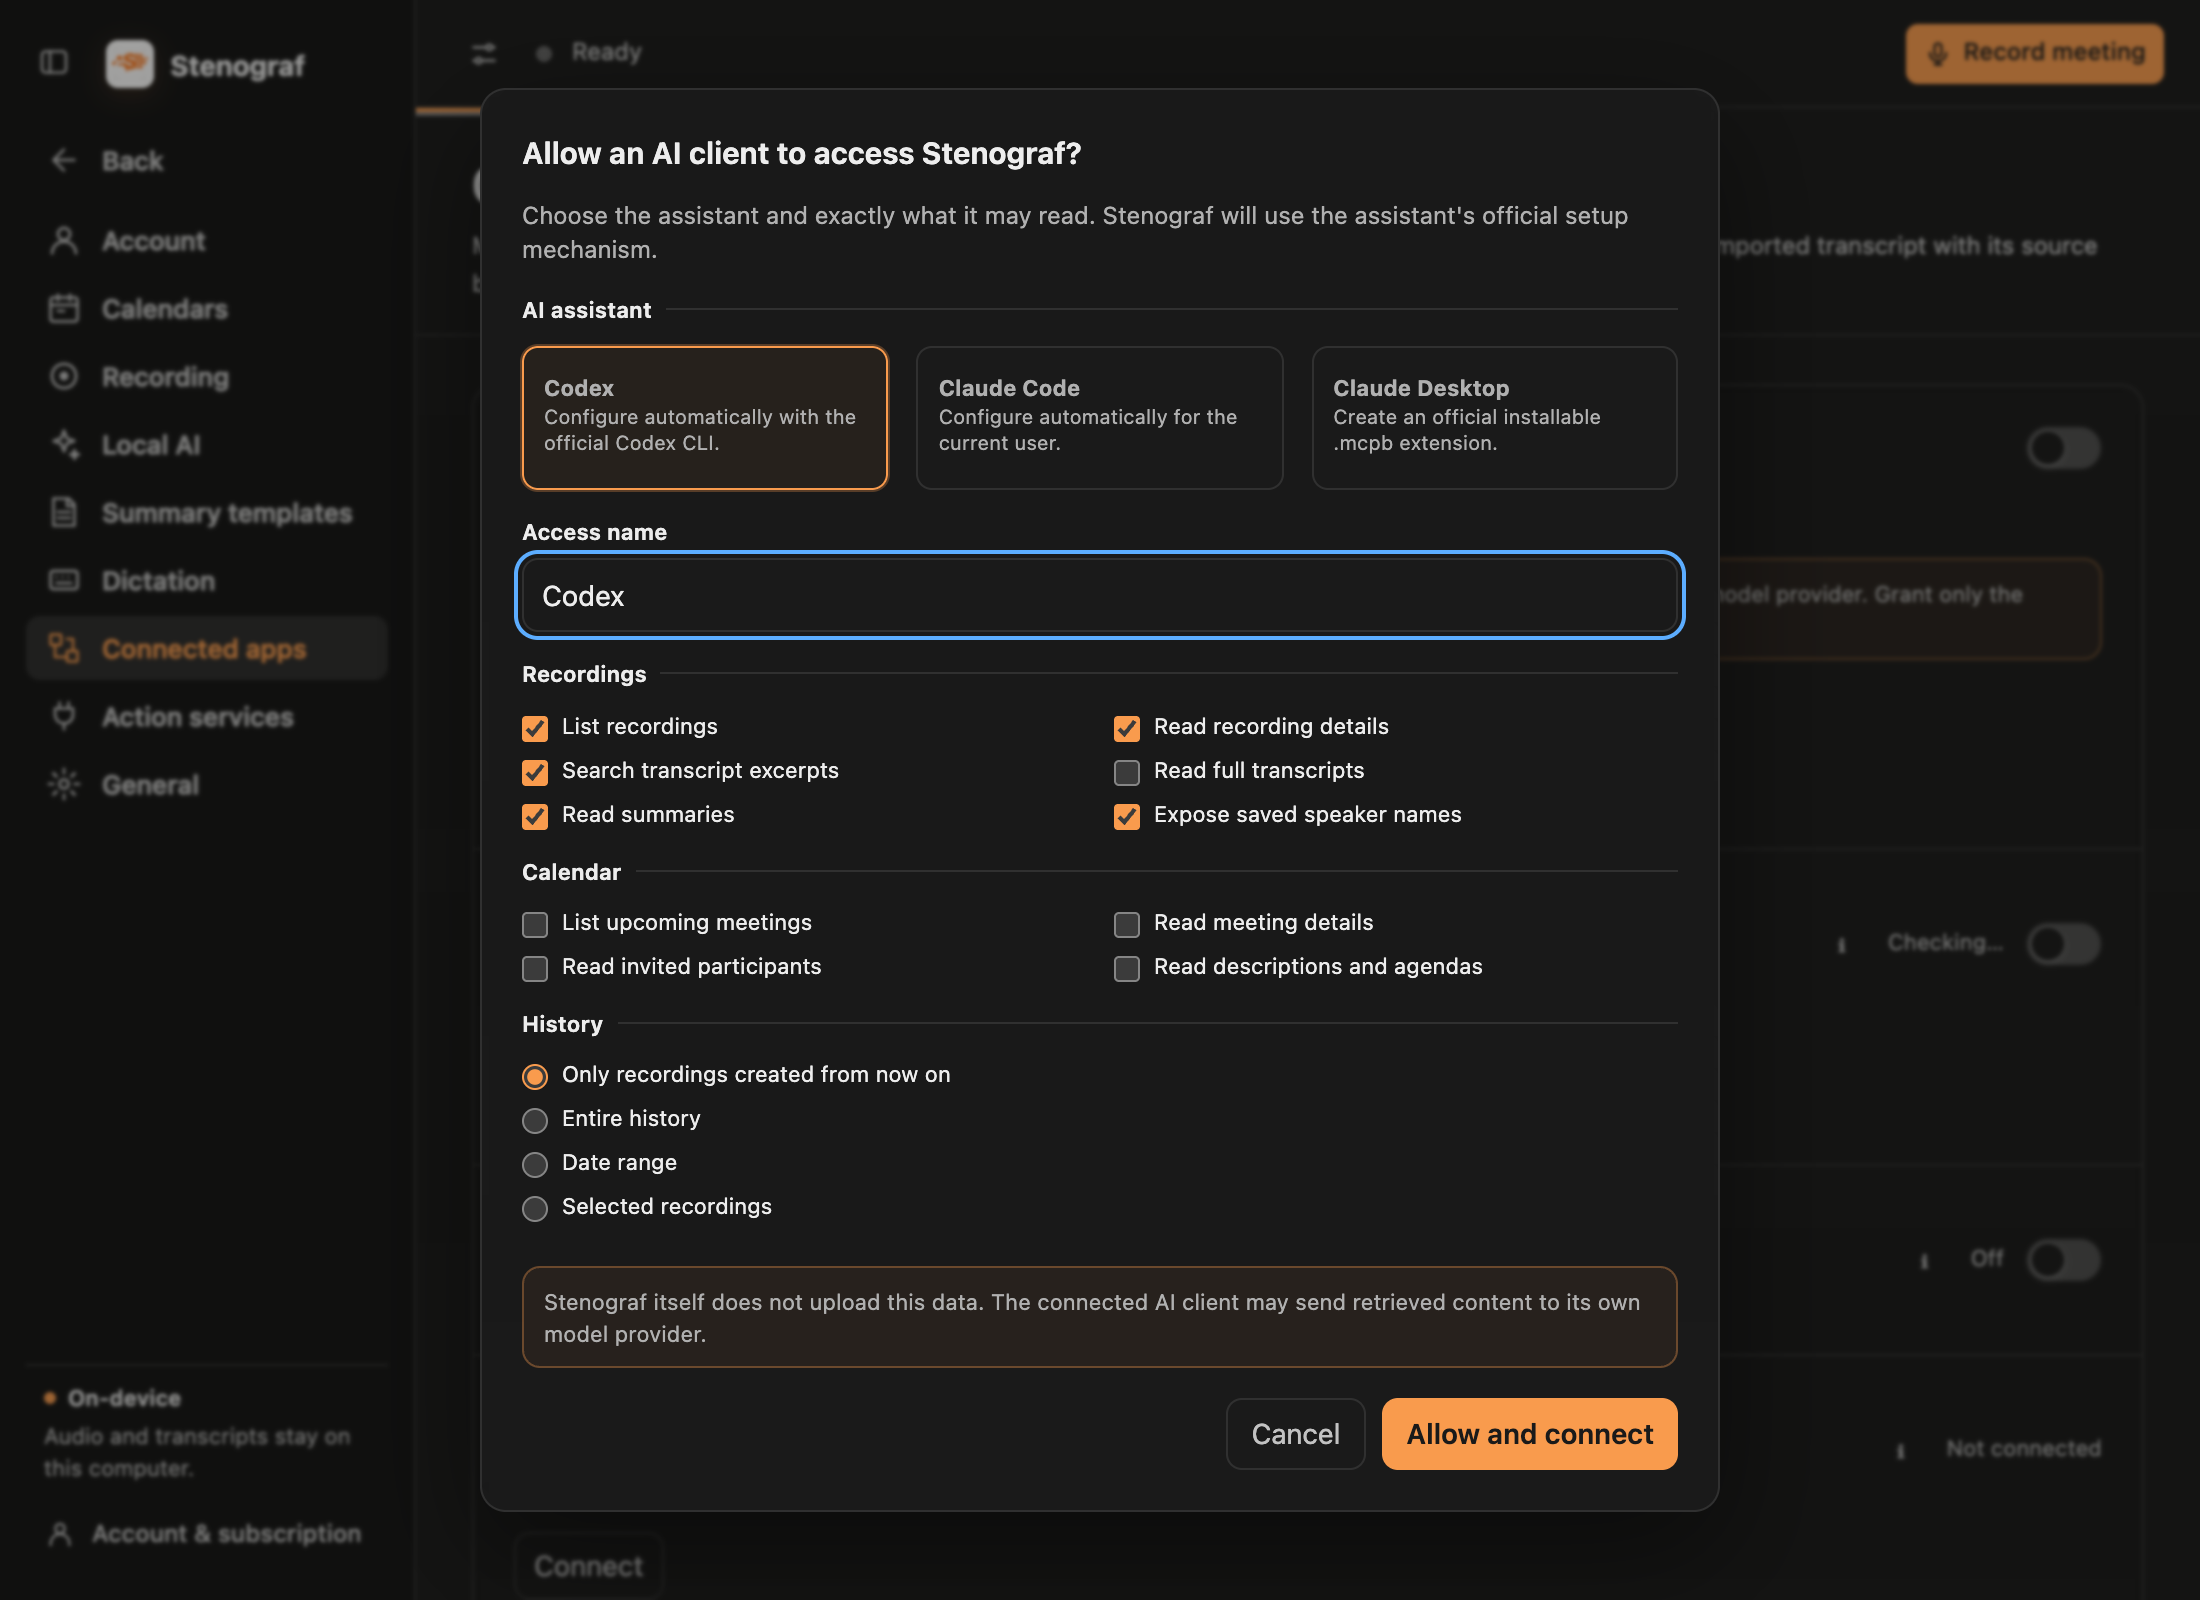Open Connected apps icon
This screenshot has height=1600, width=2200.
[x=64, y=648]
